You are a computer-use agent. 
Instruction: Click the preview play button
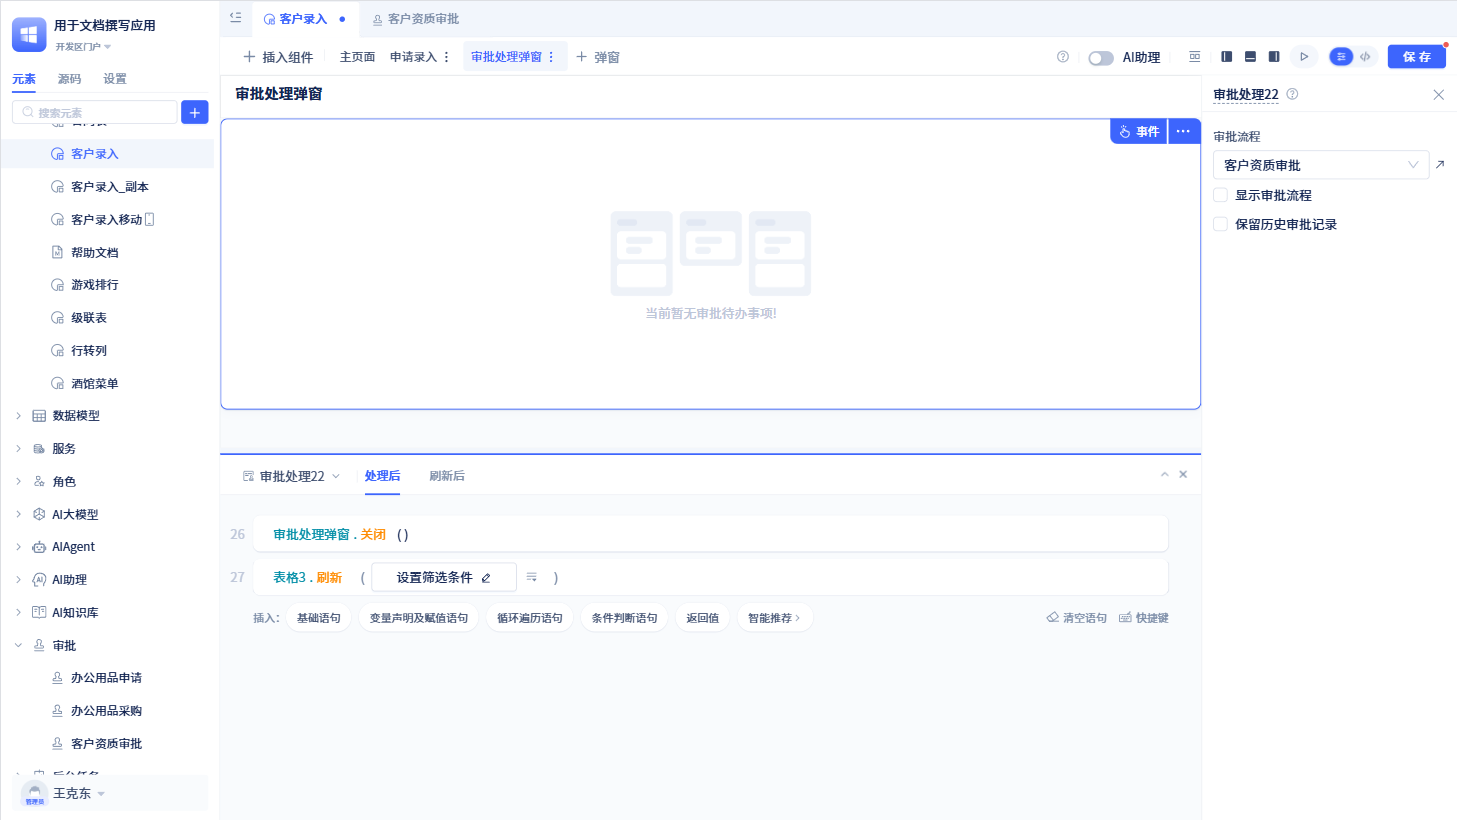(x=1304, y=57)
